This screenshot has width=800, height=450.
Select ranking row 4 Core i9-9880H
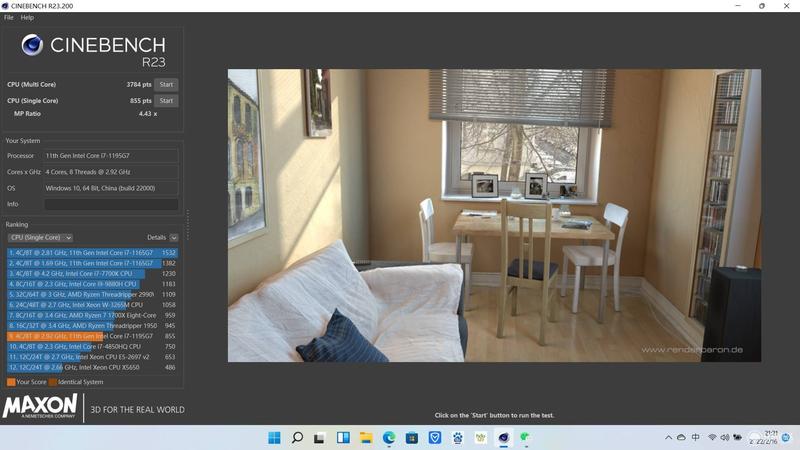pyautogui.click(x=92, y=284)
